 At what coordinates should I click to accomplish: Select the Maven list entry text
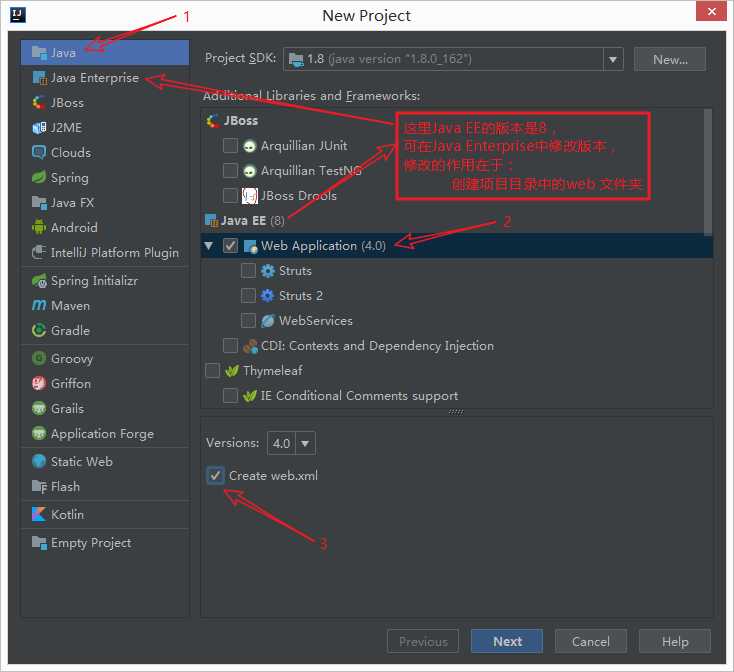pyautogui.click(x=70, y=306)
